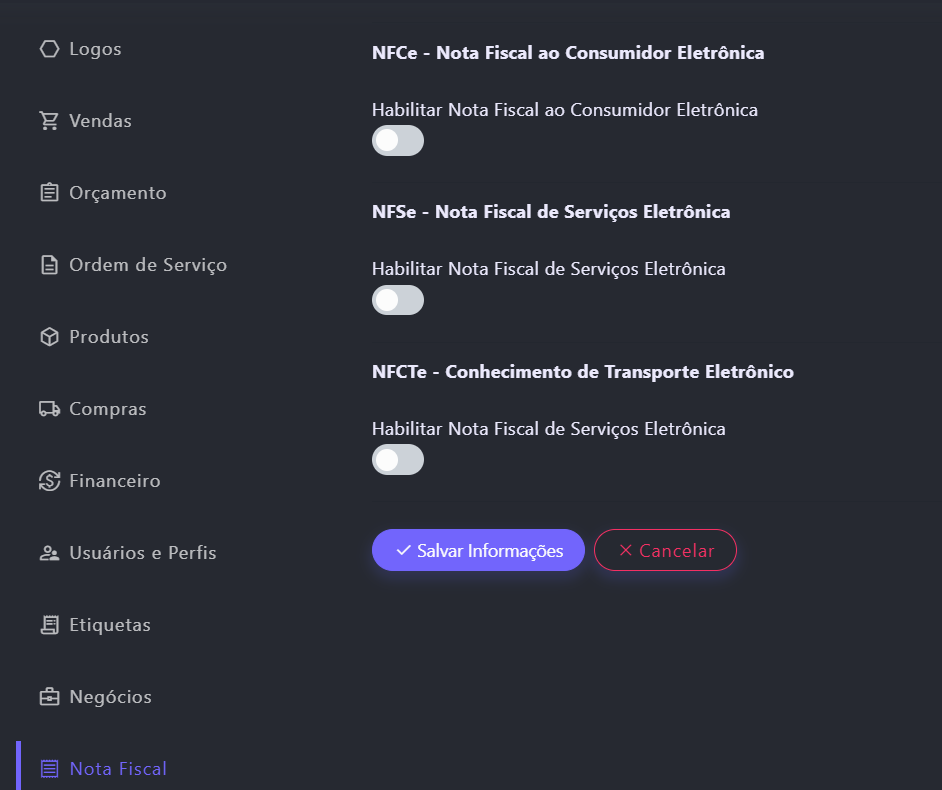Click the Nota Fiscal list icon
The width and height of the screenshot is (942, 790).
click(49, 769)
